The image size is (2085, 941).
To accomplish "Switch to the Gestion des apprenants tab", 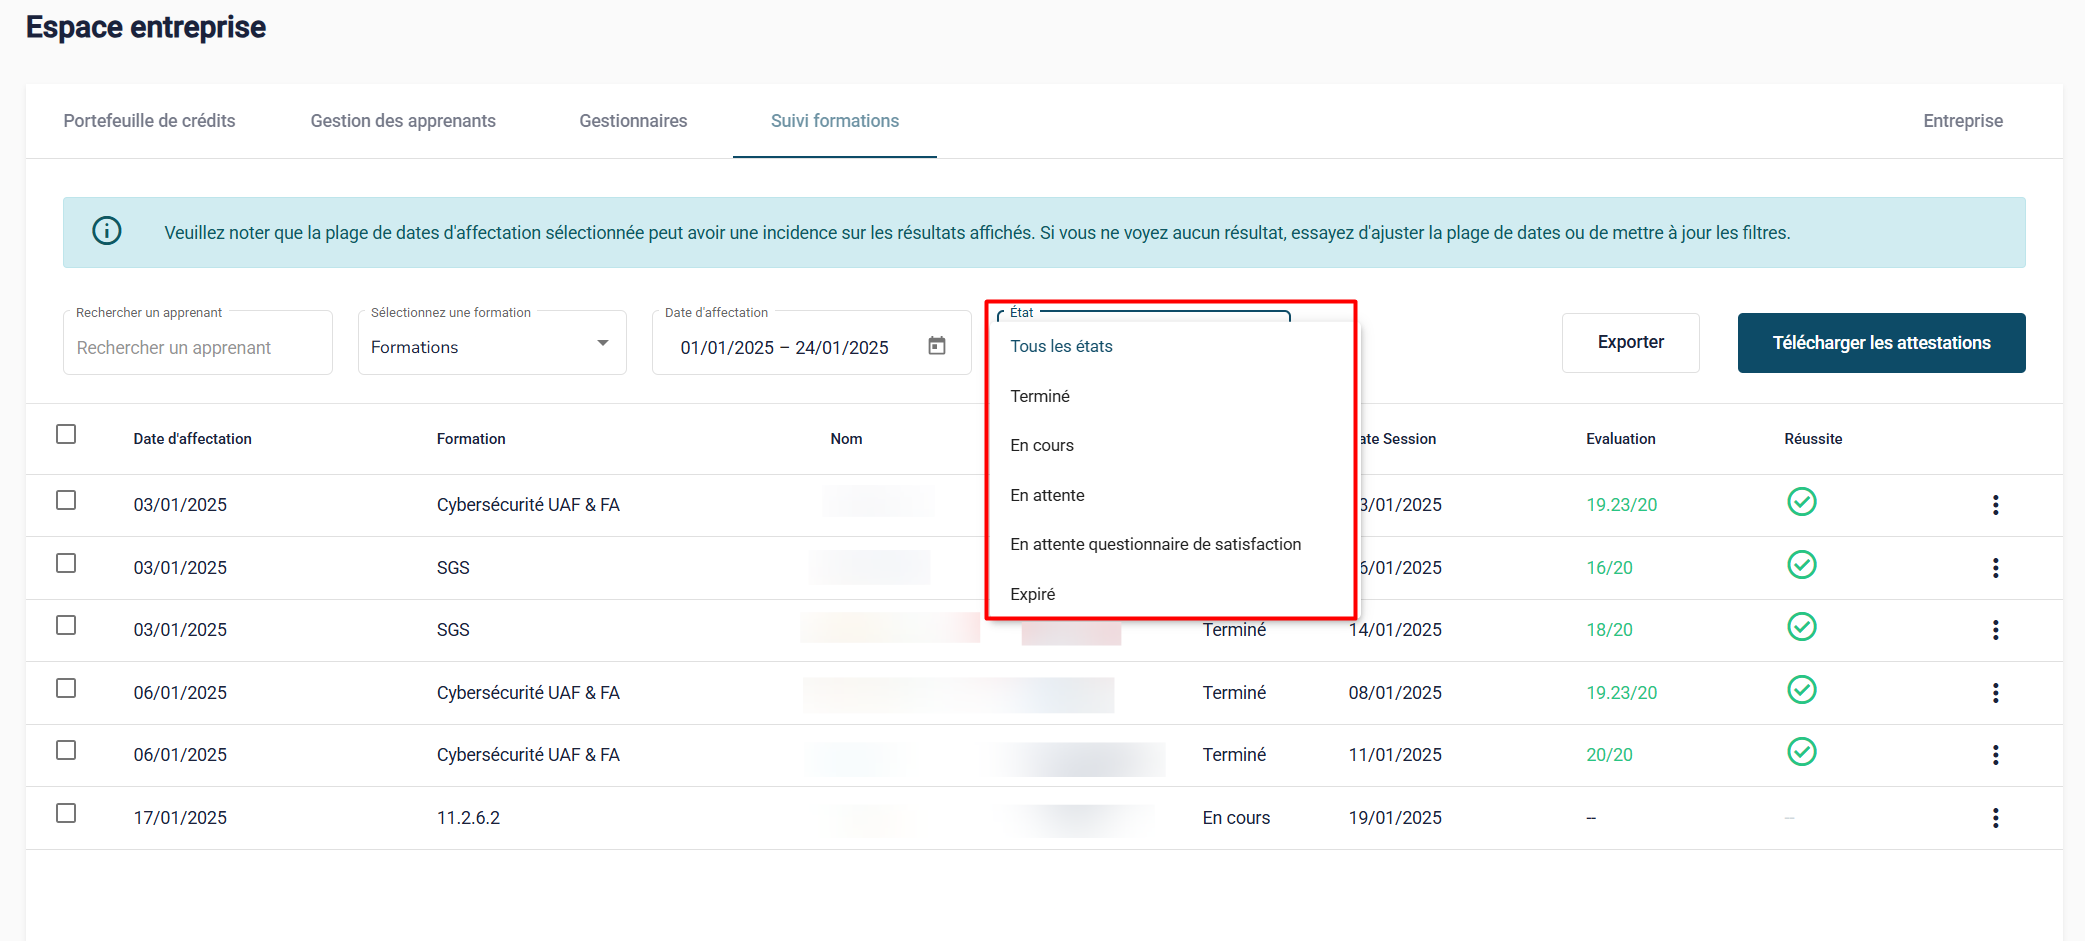I will click(403, 121).
